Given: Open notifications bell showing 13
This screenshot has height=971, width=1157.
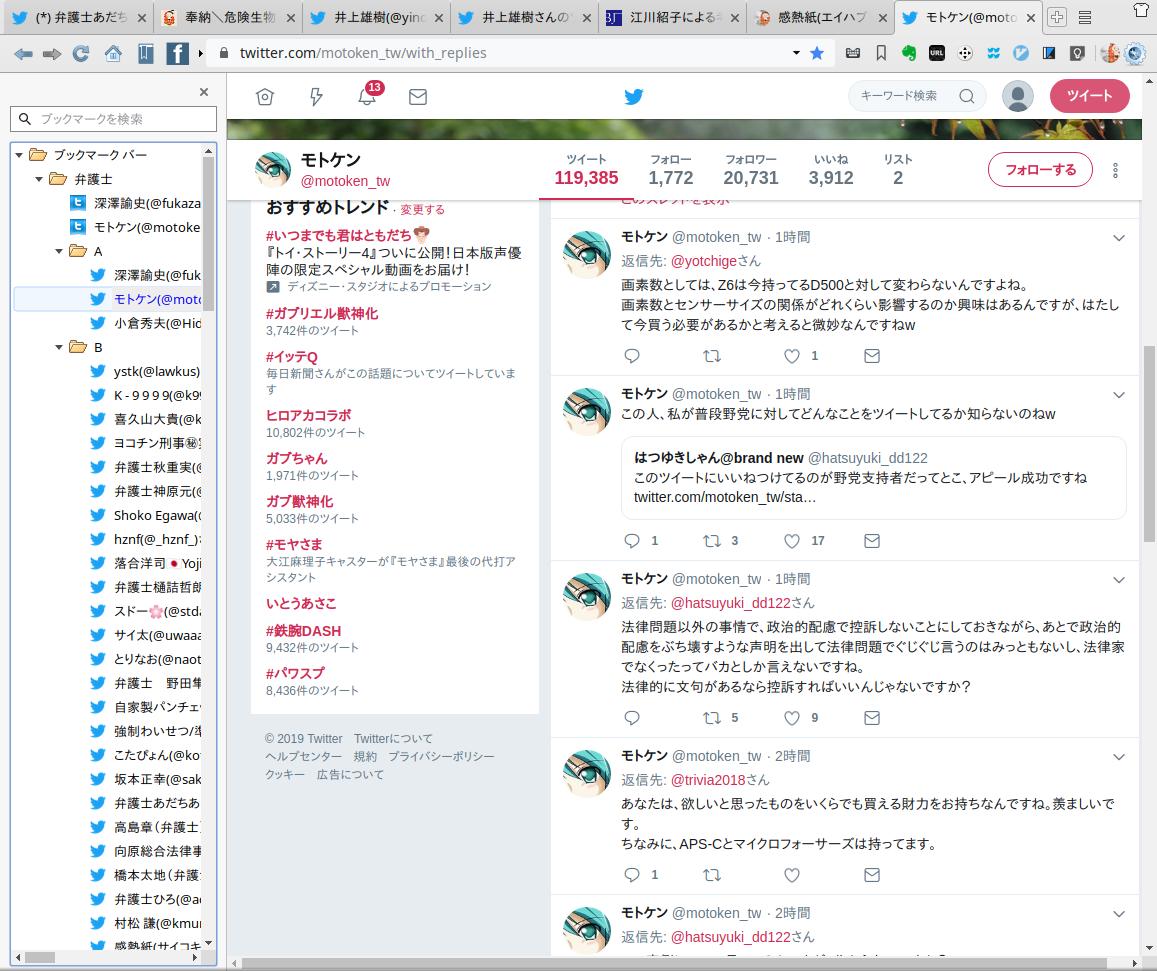Looking at the screenshot, I should point(367,95).
